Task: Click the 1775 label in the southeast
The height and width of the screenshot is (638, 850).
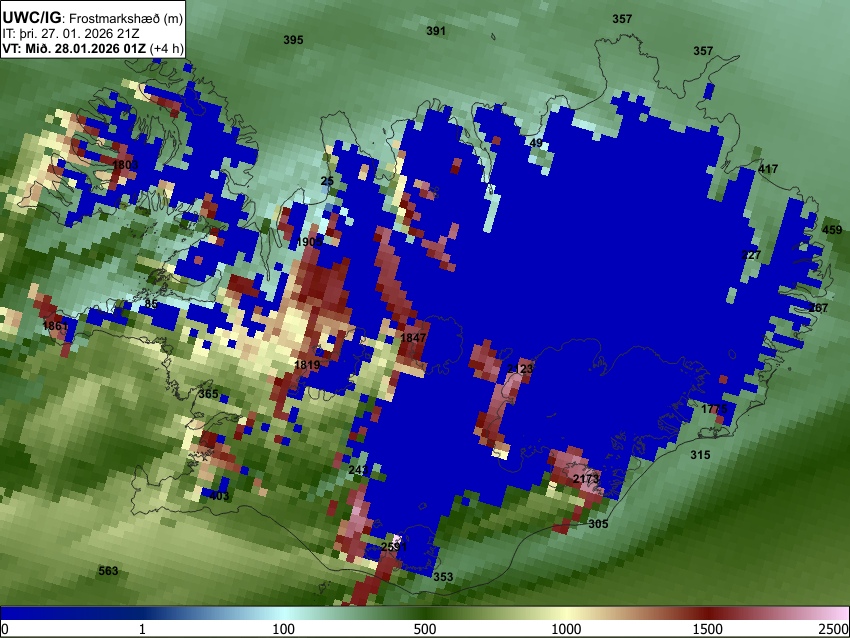Action: tap(714, 409)
